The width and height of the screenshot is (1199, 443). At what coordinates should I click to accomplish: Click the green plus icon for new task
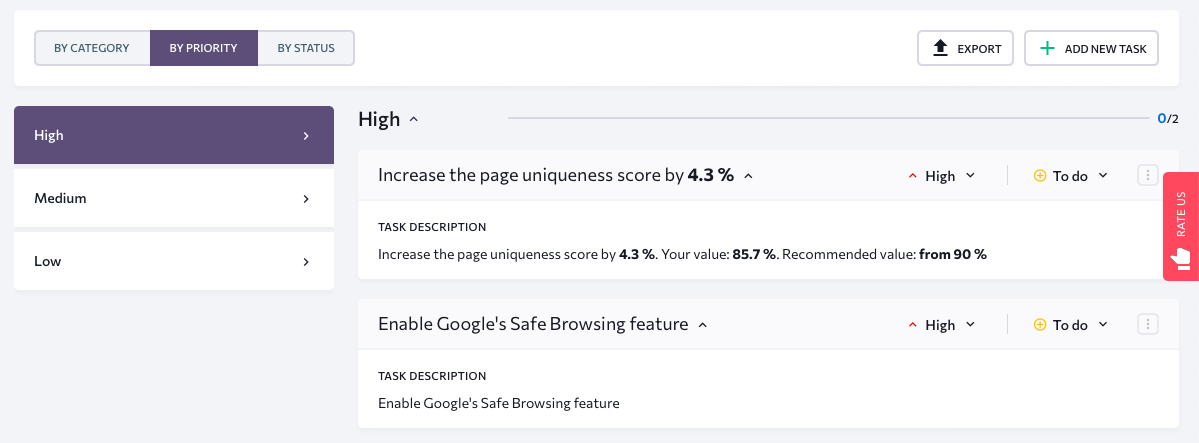click(1048, 48)
